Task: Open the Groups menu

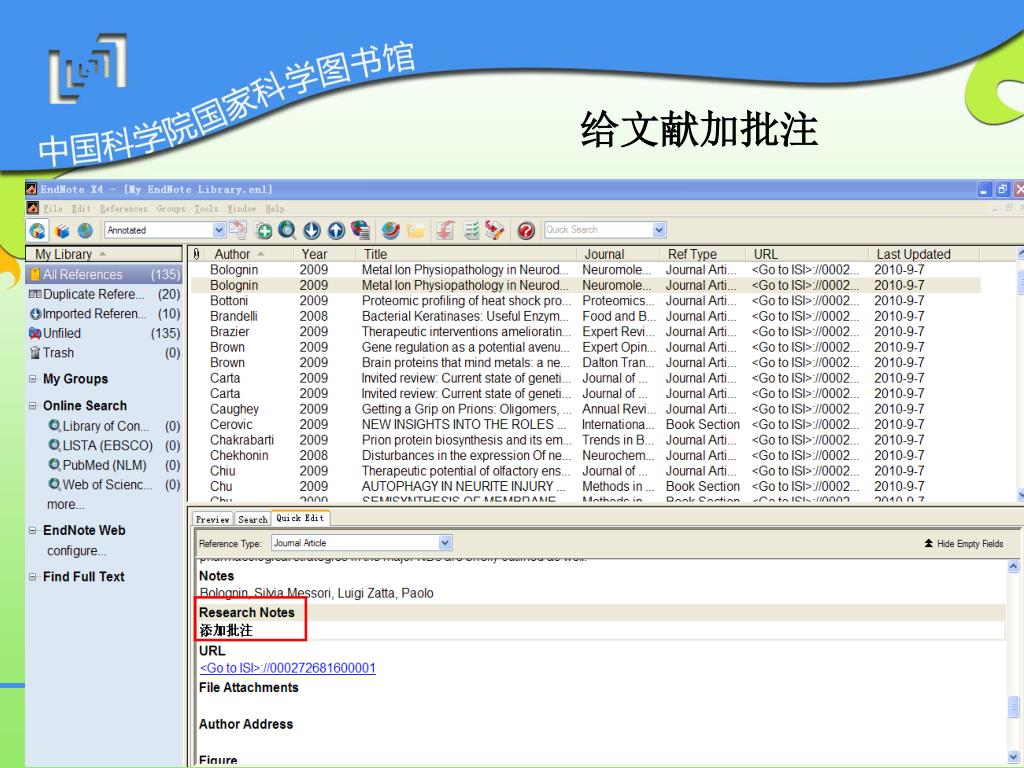Action: pos(171,208)
